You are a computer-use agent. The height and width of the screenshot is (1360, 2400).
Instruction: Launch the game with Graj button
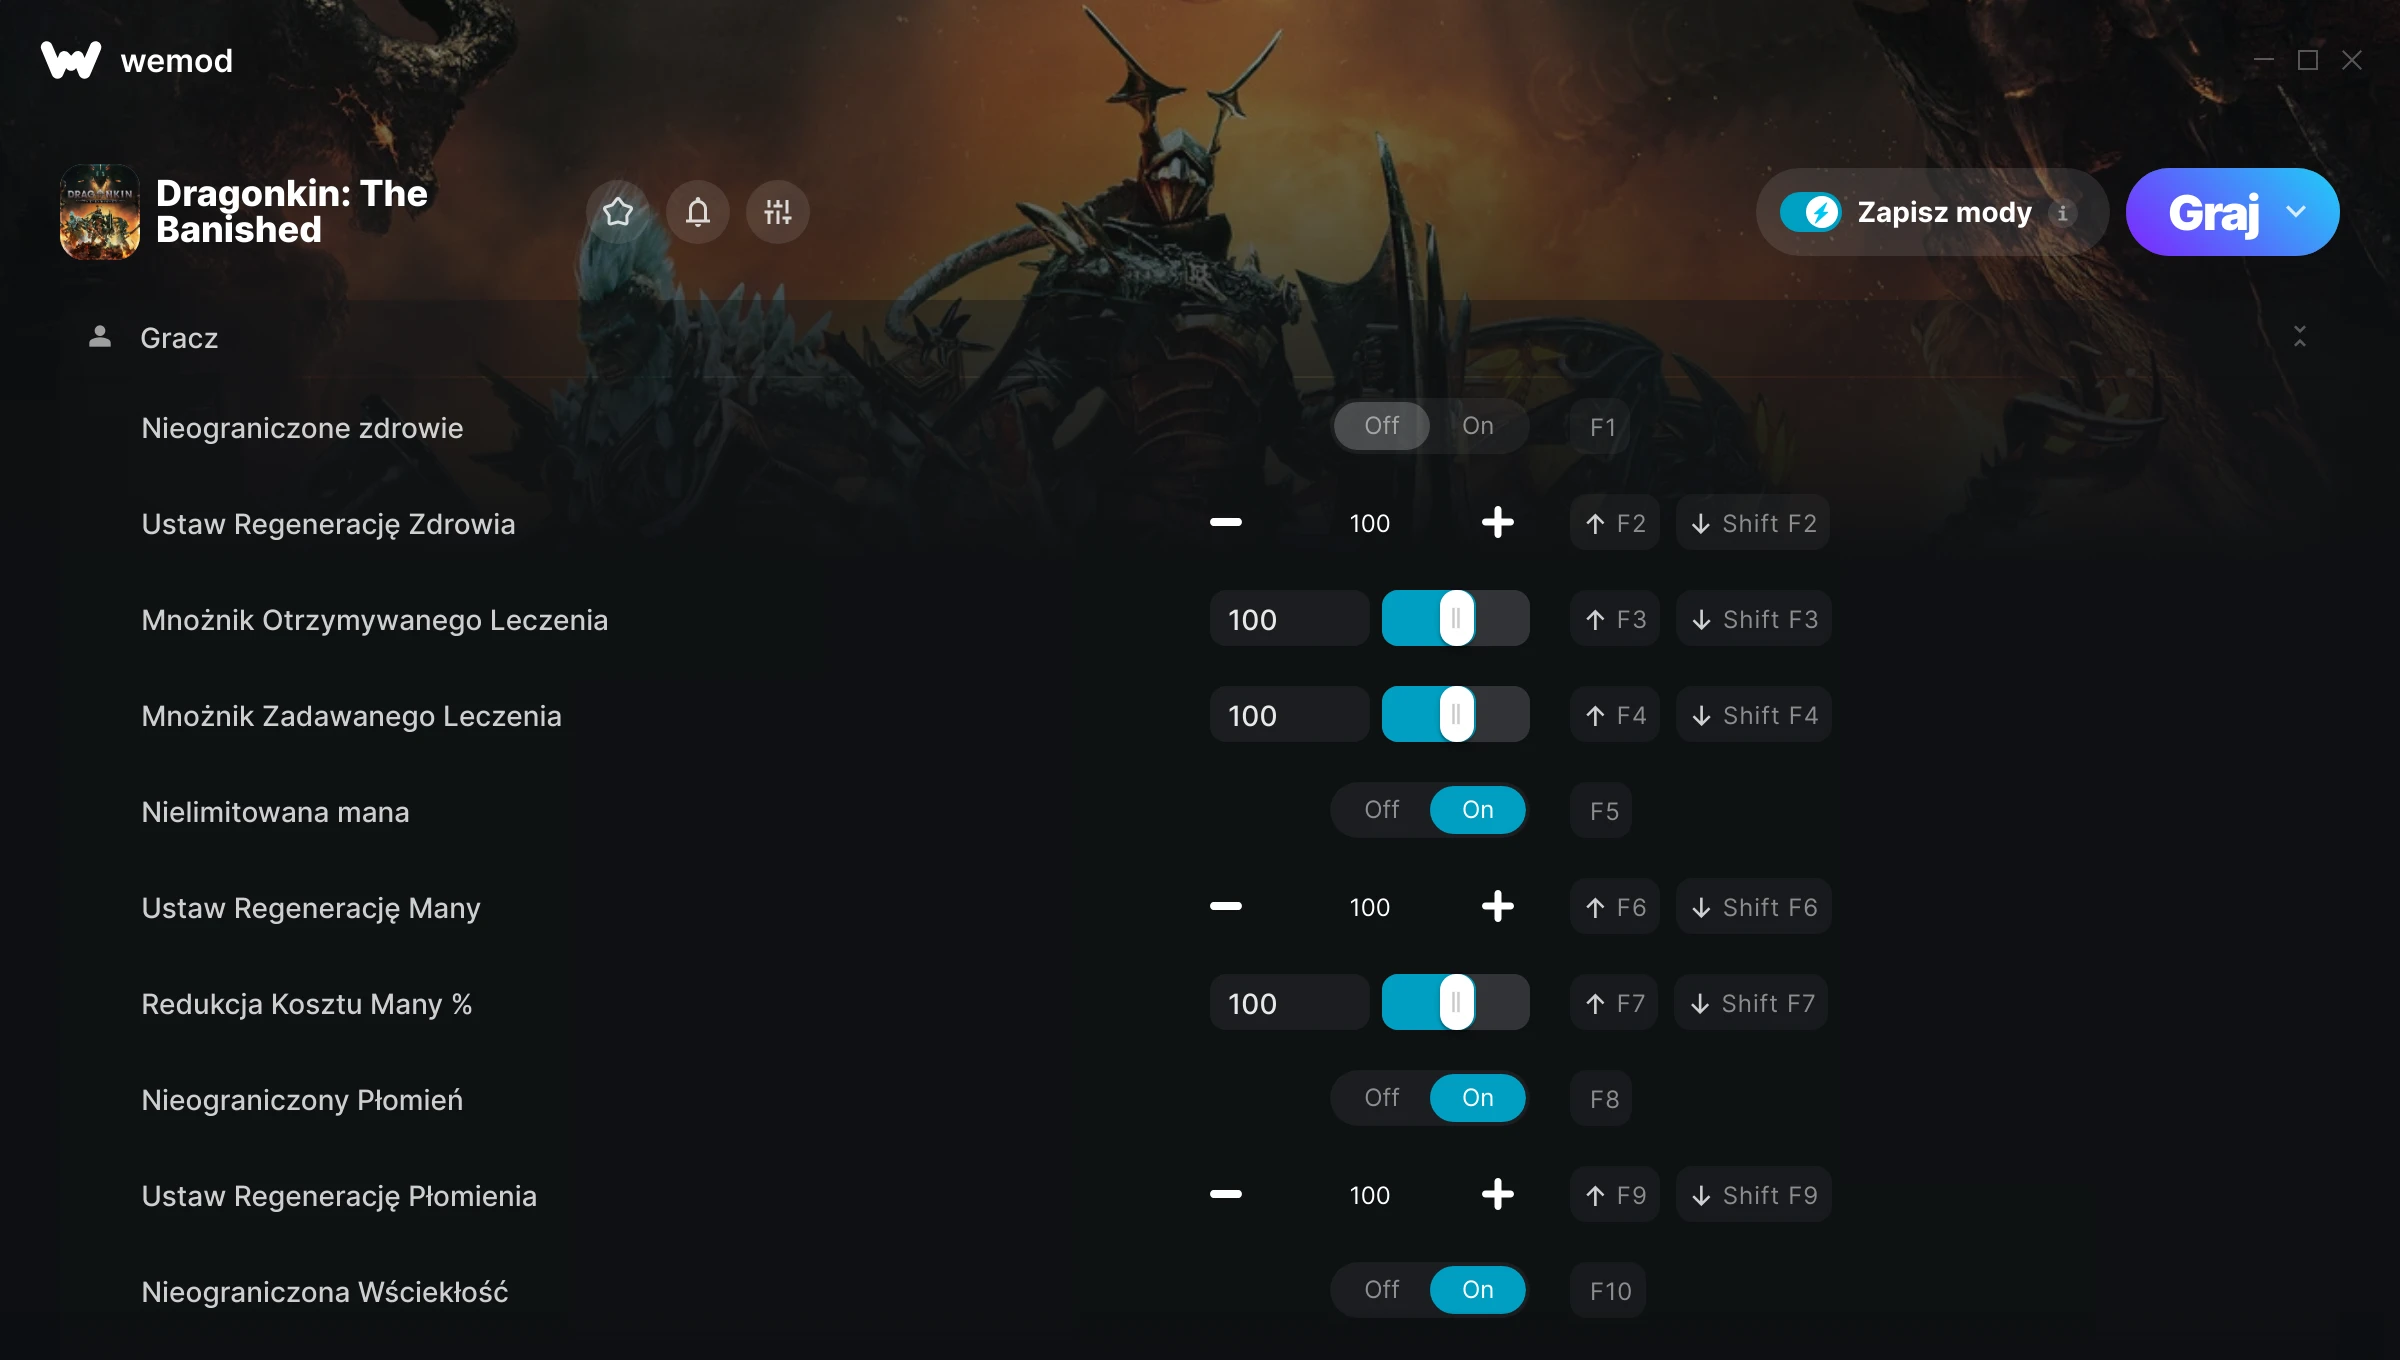(2213, 212)
